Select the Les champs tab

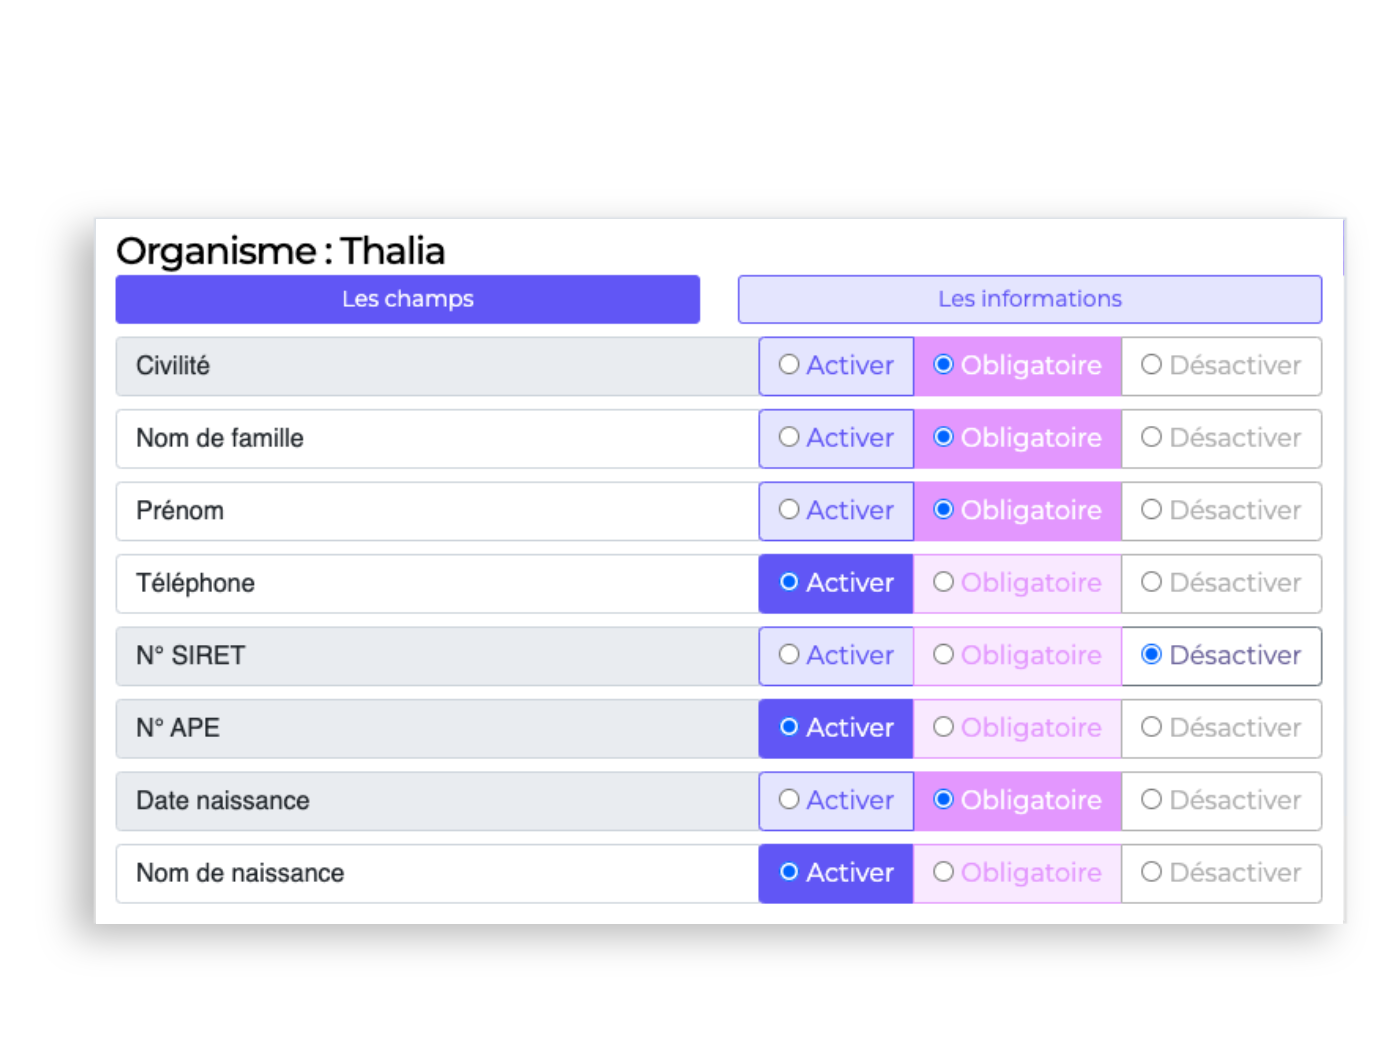[408, 299]
